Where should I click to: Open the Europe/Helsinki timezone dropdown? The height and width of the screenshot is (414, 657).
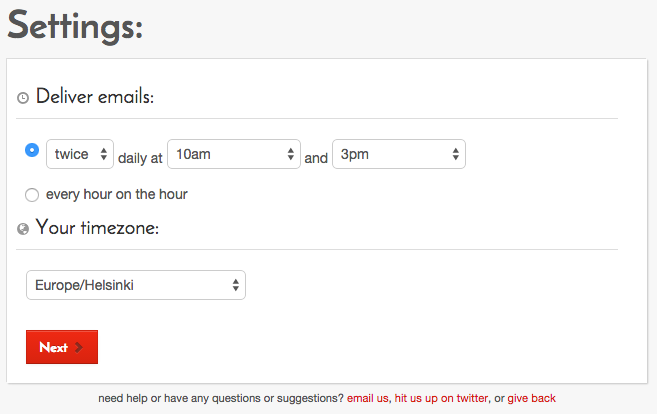135,285
